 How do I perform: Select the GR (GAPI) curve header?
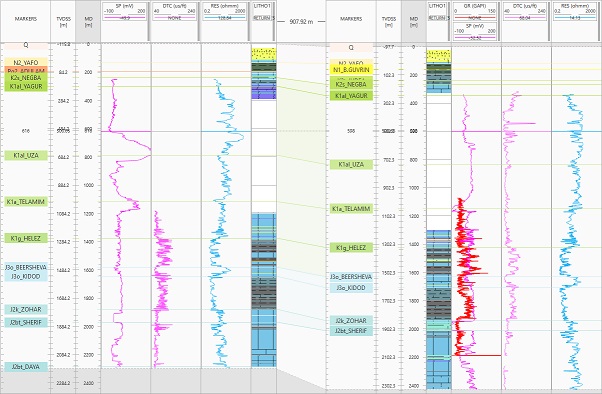475,12
